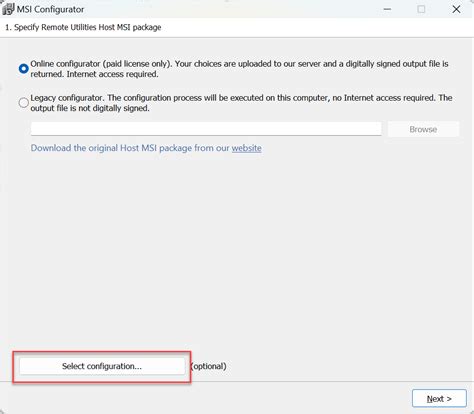This screenshot has height=414, width=474.
Task: Click the step header 'Specify Remote Utilities Host MSI package'
Action: tap(88, 27)
